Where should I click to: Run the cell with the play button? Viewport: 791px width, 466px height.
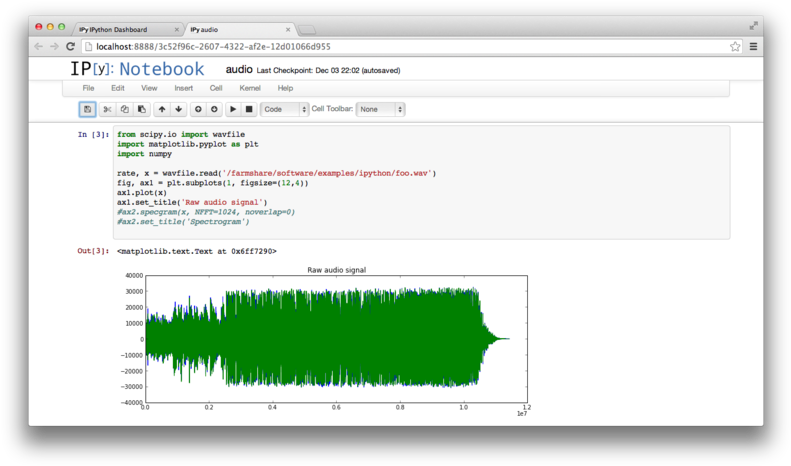coord(233,109)
